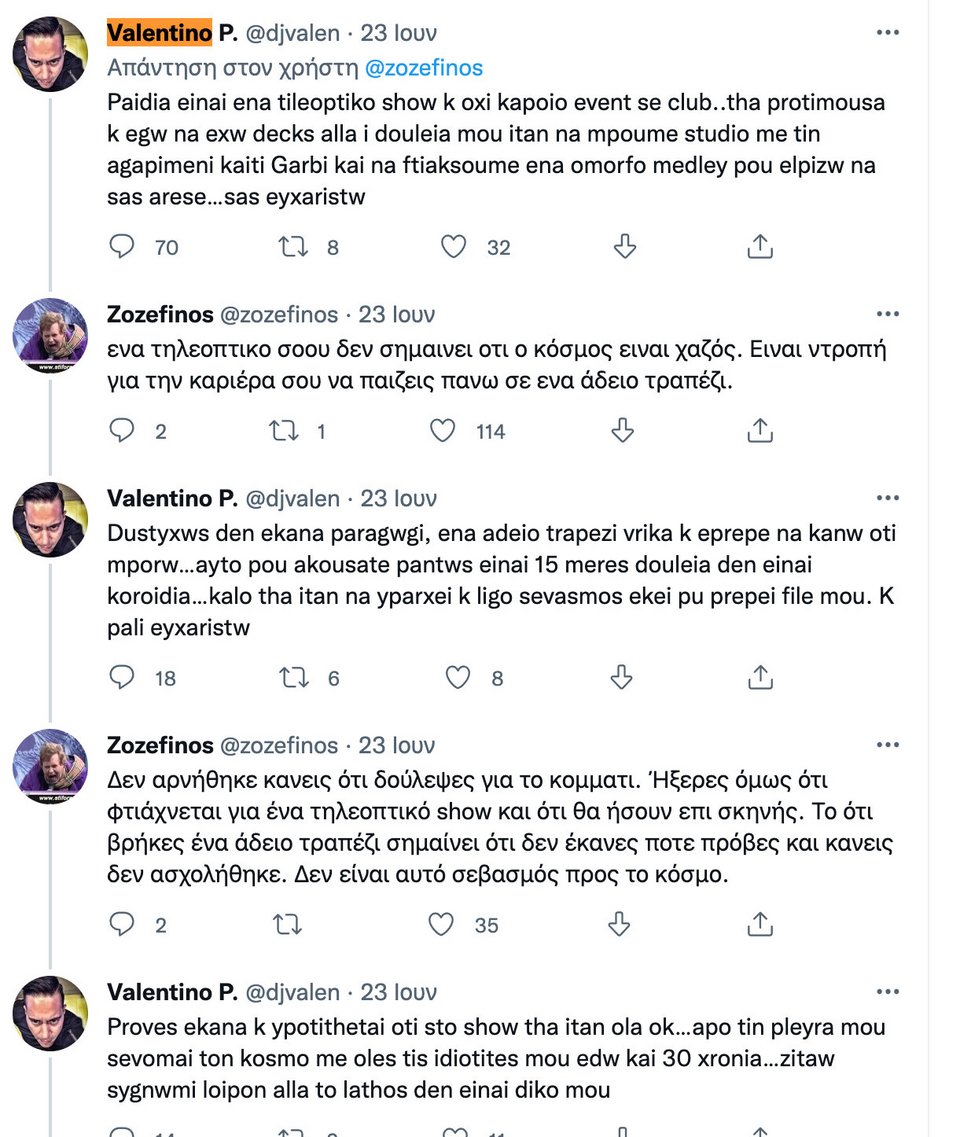Open Zozefinos avatar on the fourth tweet

pos(50,766)
